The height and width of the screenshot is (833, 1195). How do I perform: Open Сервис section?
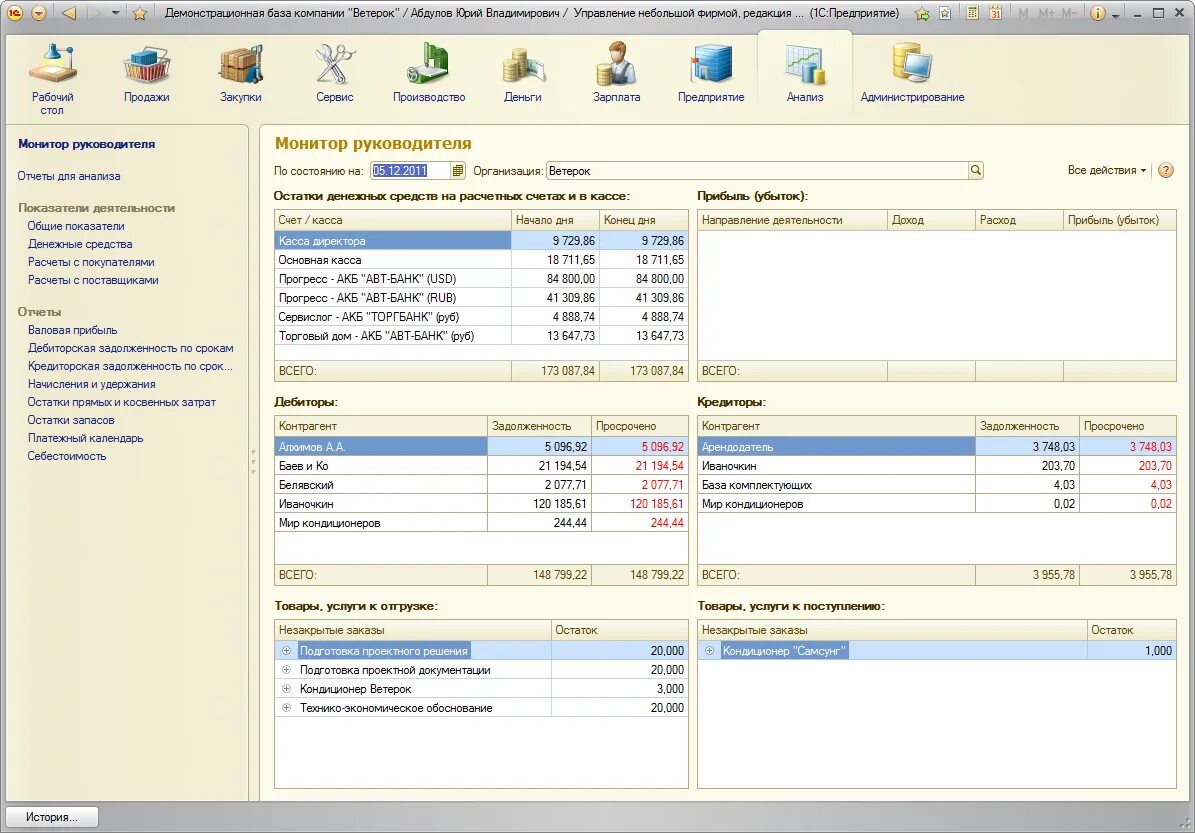coord(335,73)
